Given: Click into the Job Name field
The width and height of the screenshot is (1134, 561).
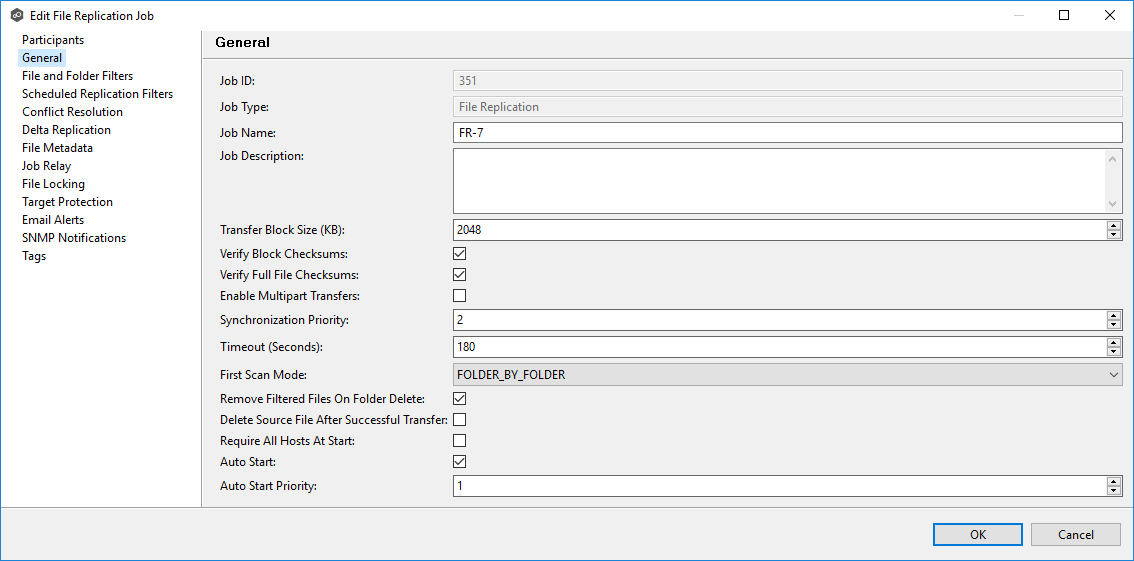Looking at the screenshot, I should coord(787,133).
